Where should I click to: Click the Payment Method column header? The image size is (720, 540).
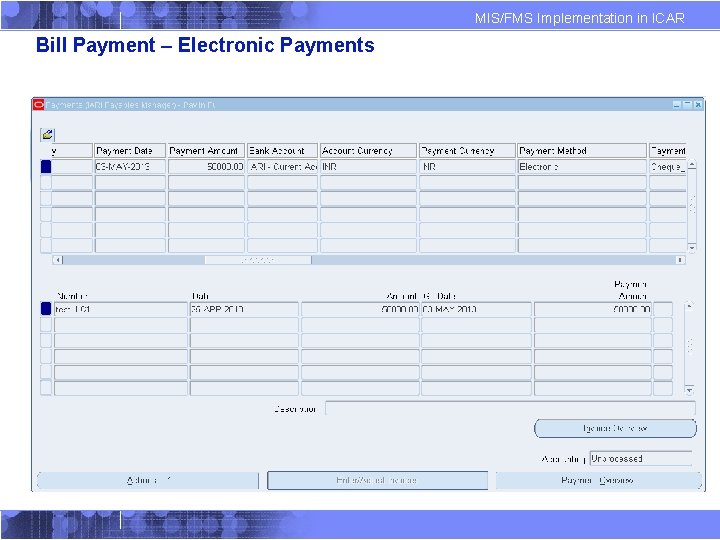click(582, 151)
